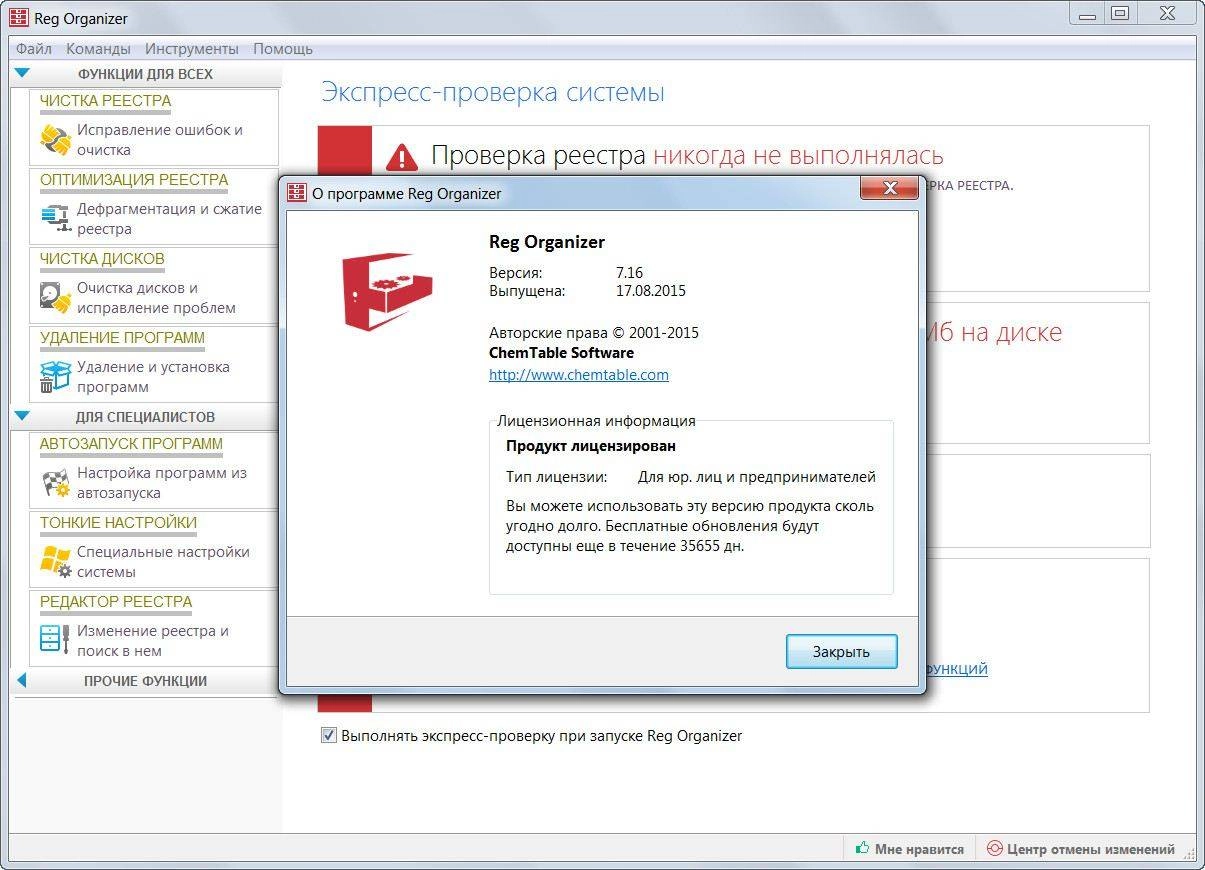Click the thumbs-up icon in status bar
The height and width of the screenshot is (870, 1205).
(x=863, y=849)
